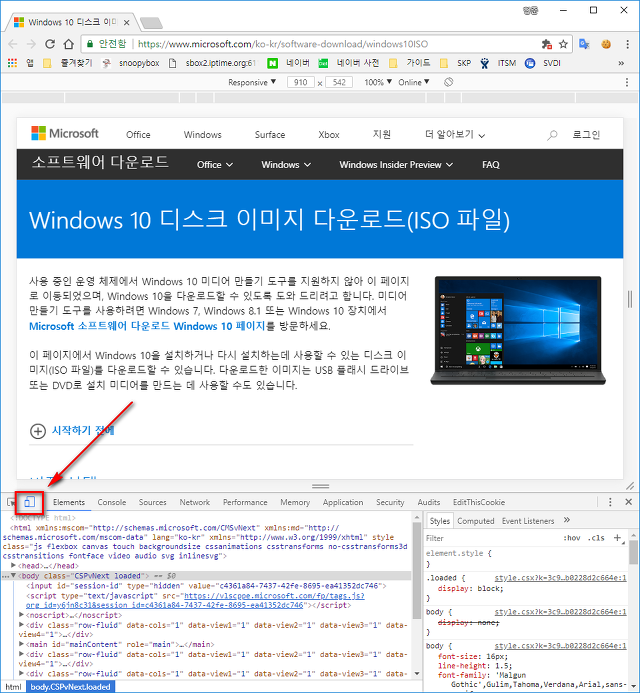Expand the Office dropdown in dark nav bar

coord(215,165)
